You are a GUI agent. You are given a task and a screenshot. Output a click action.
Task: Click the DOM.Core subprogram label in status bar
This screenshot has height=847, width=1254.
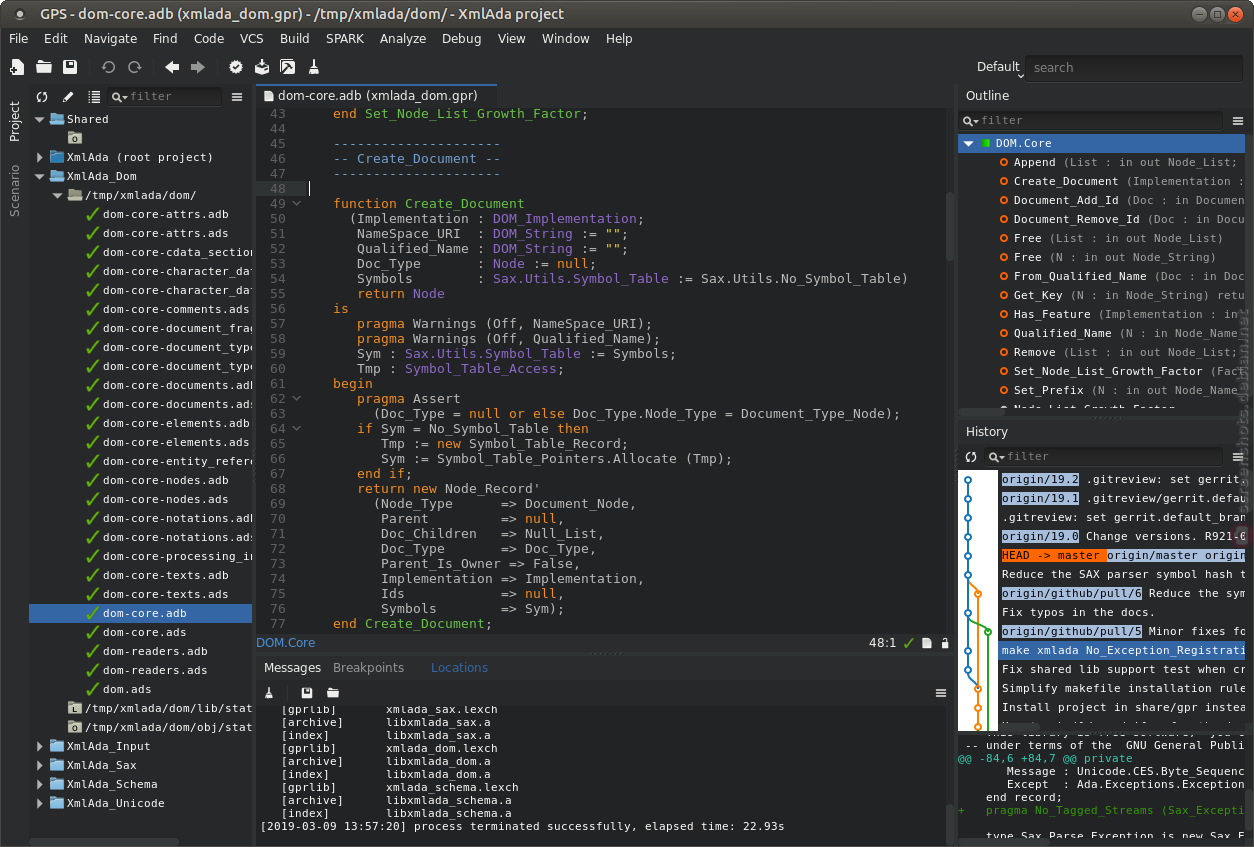pyautogui.click(x=286, y=643)
